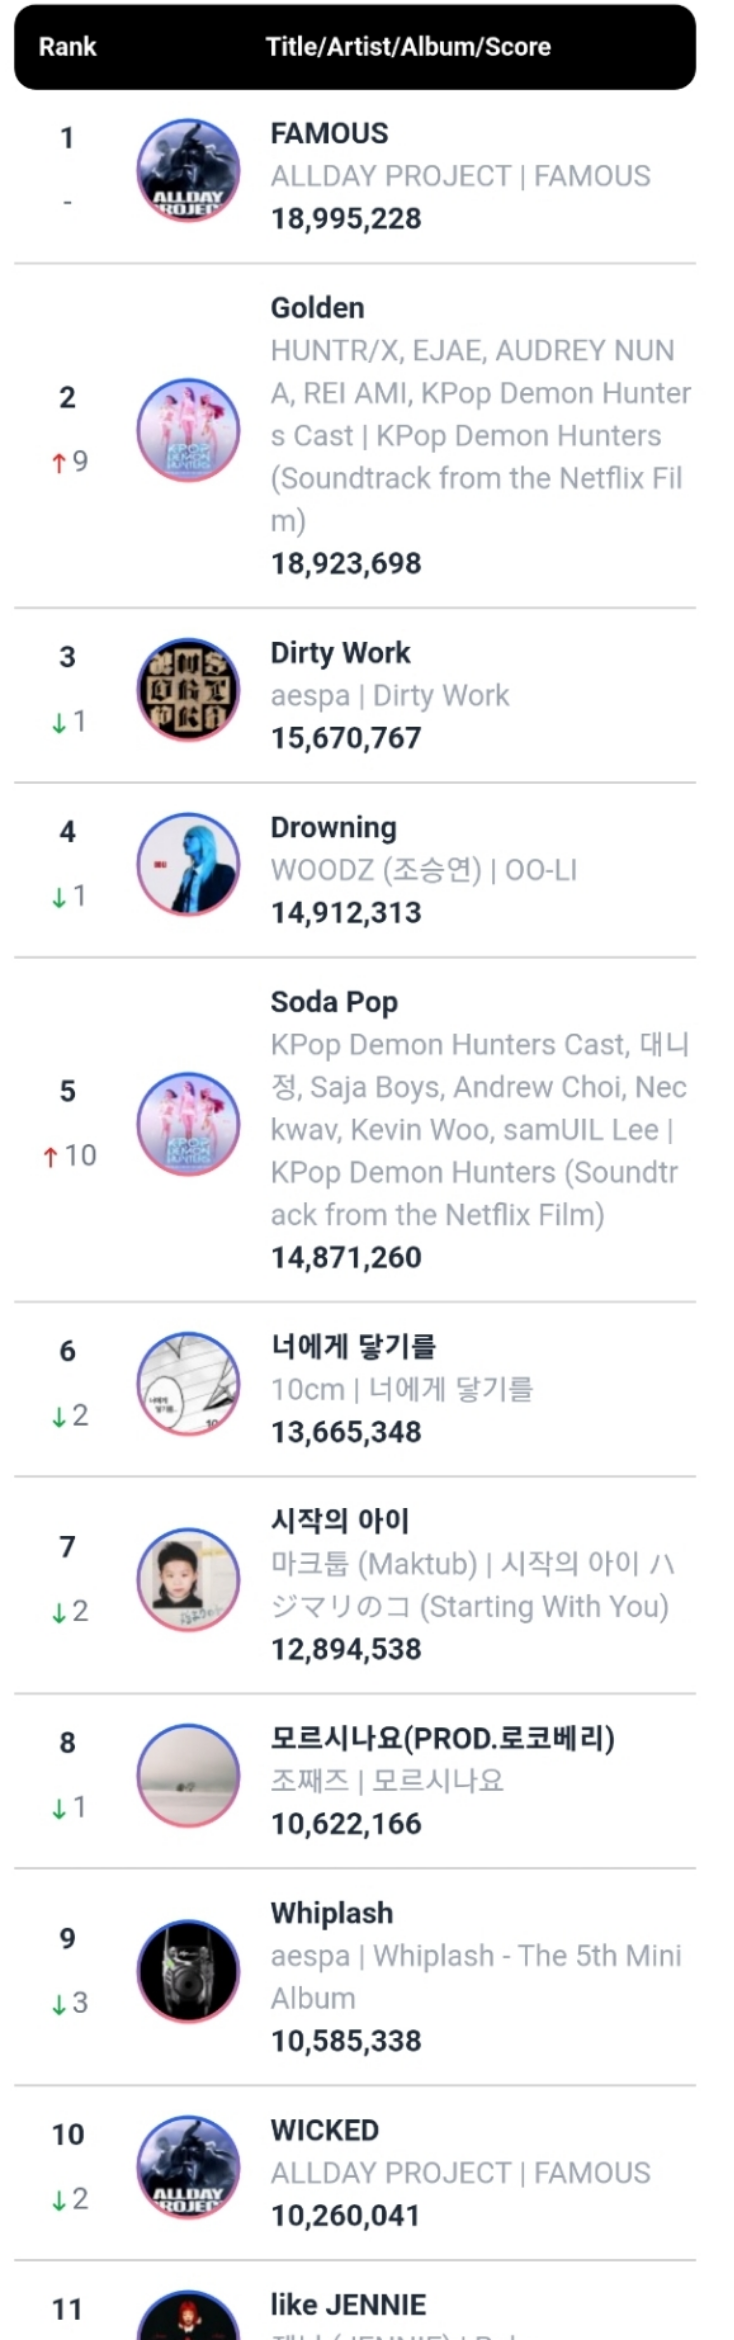
Task: Open the Soda Pop album cover thumbnail
Action: pyautogui.click(x=188, y=1125)
